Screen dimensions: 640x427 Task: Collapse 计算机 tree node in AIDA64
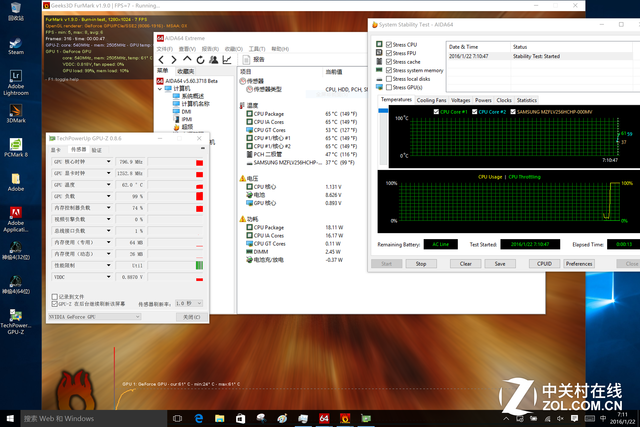coord(160,89)
